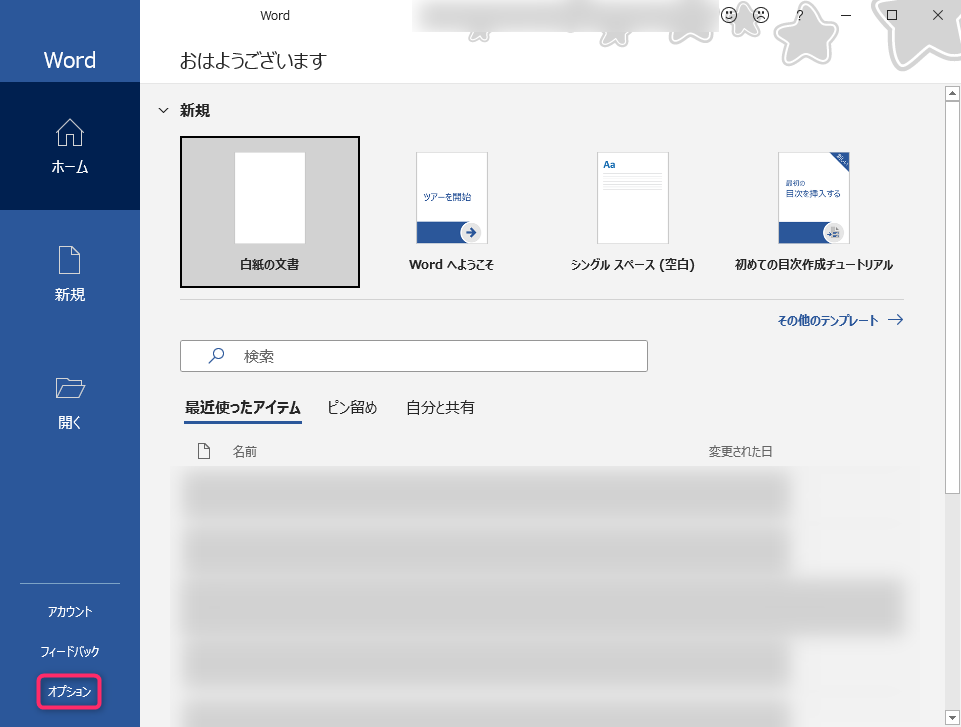Switch to the 自分と共有 tab
This screenshot has height=727, width=961.
440,408
